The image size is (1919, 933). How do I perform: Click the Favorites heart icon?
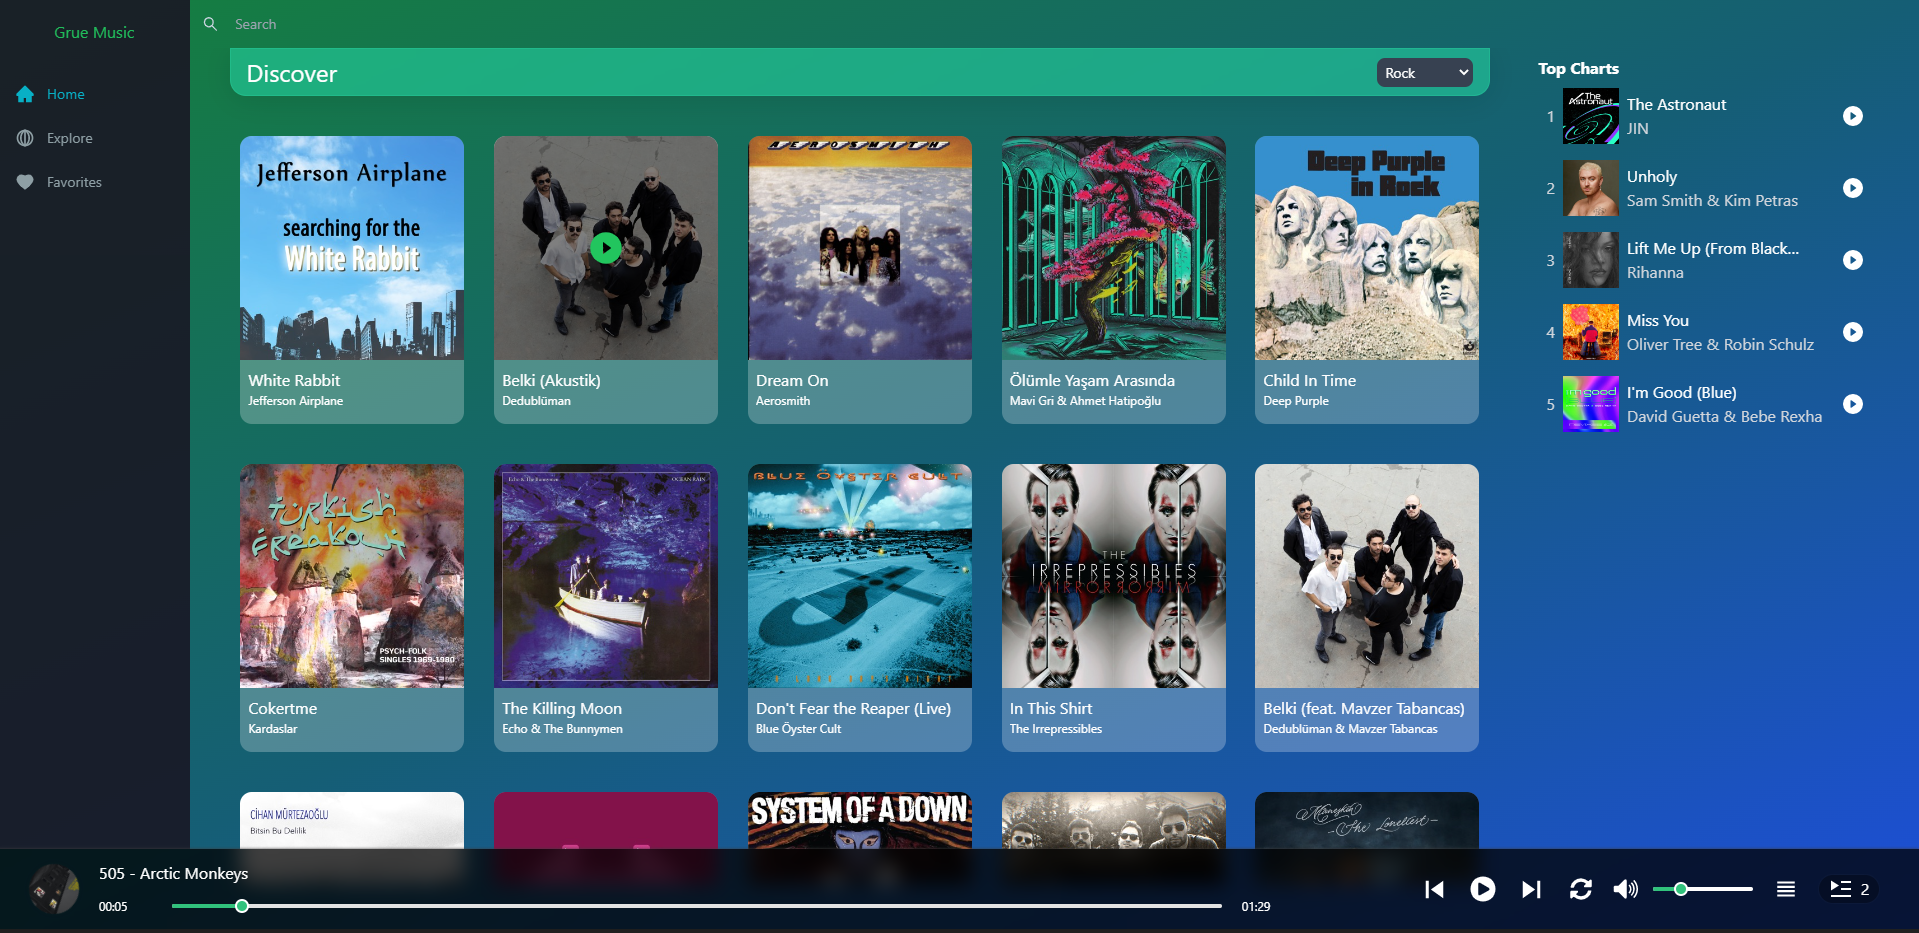(x=25, y=182)
